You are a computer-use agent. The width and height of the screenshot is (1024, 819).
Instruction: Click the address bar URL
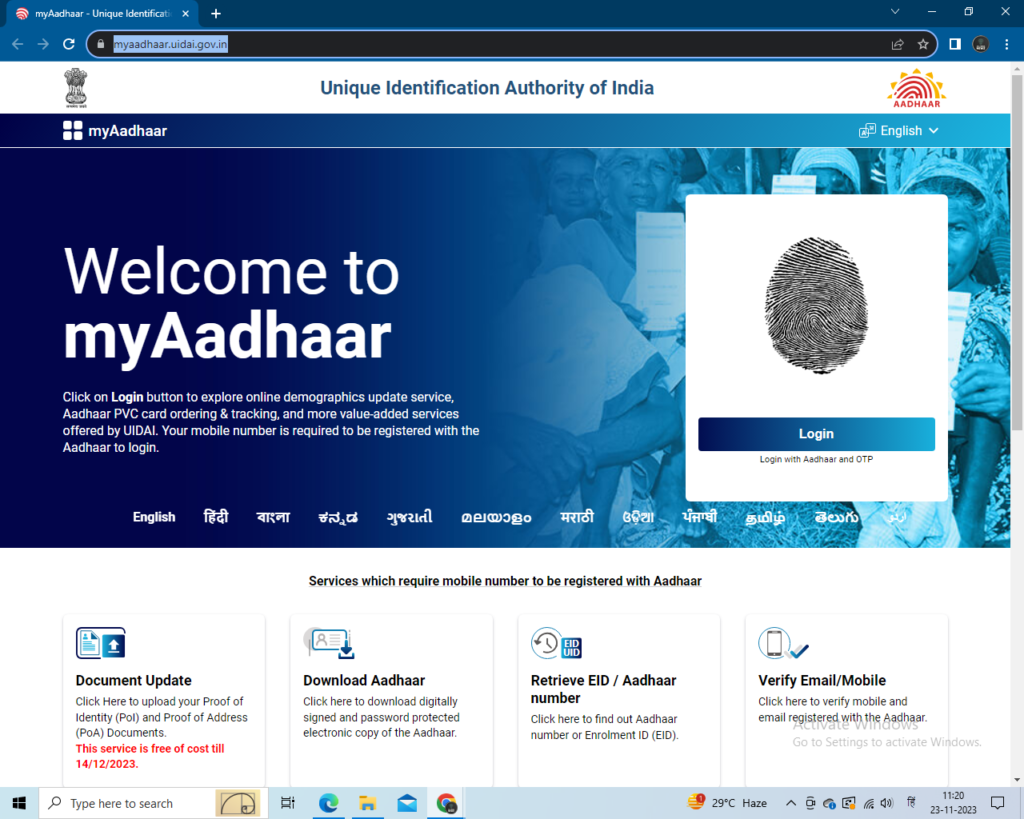coord(170,44)
